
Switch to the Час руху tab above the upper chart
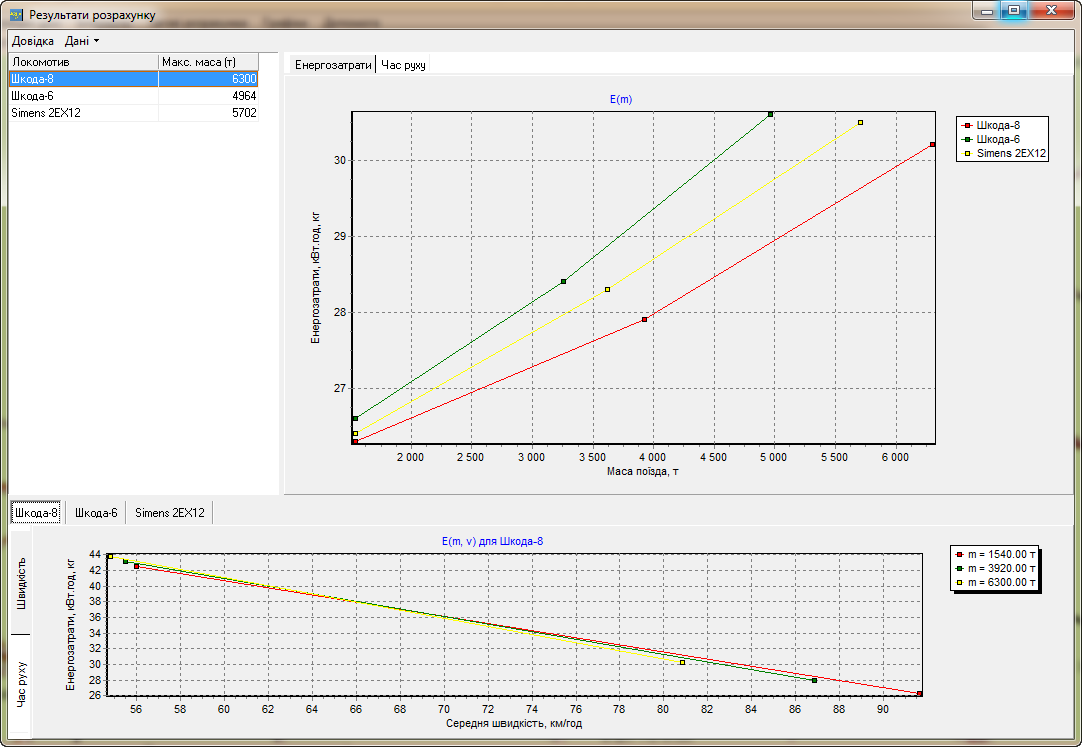403,64
